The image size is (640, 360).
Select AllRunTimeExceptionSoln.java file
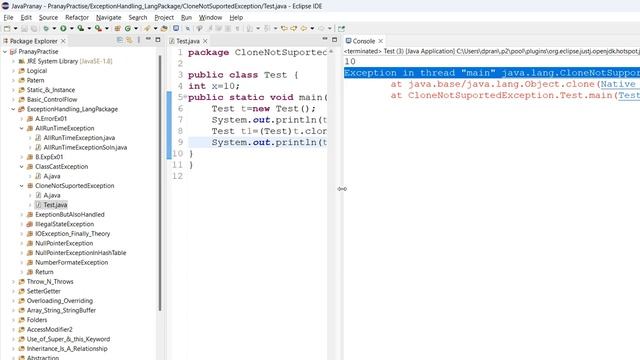85,147
